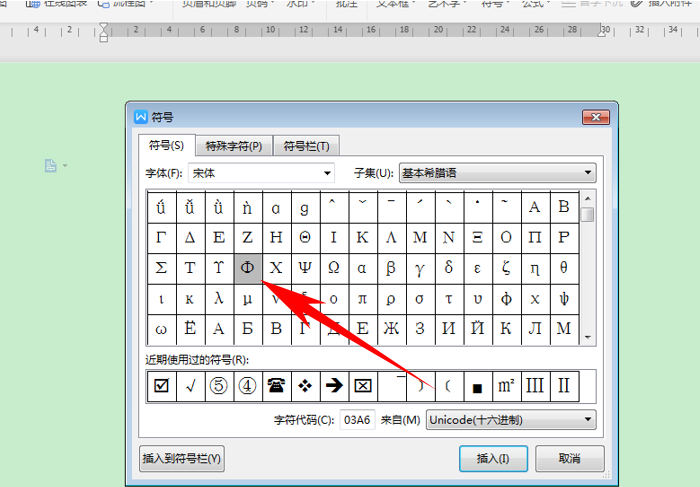Screen dimensions: 700x487
Task: Pick the lowercase eta η symbol
Action: pyautogui.click(x=534, y=268)
